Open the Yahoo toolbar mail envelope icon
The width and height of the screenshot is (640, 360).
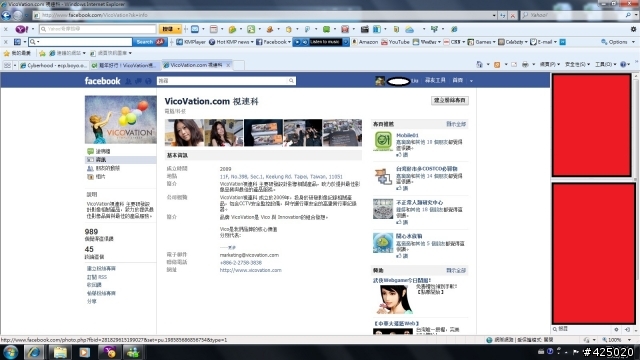pos(195,29)
